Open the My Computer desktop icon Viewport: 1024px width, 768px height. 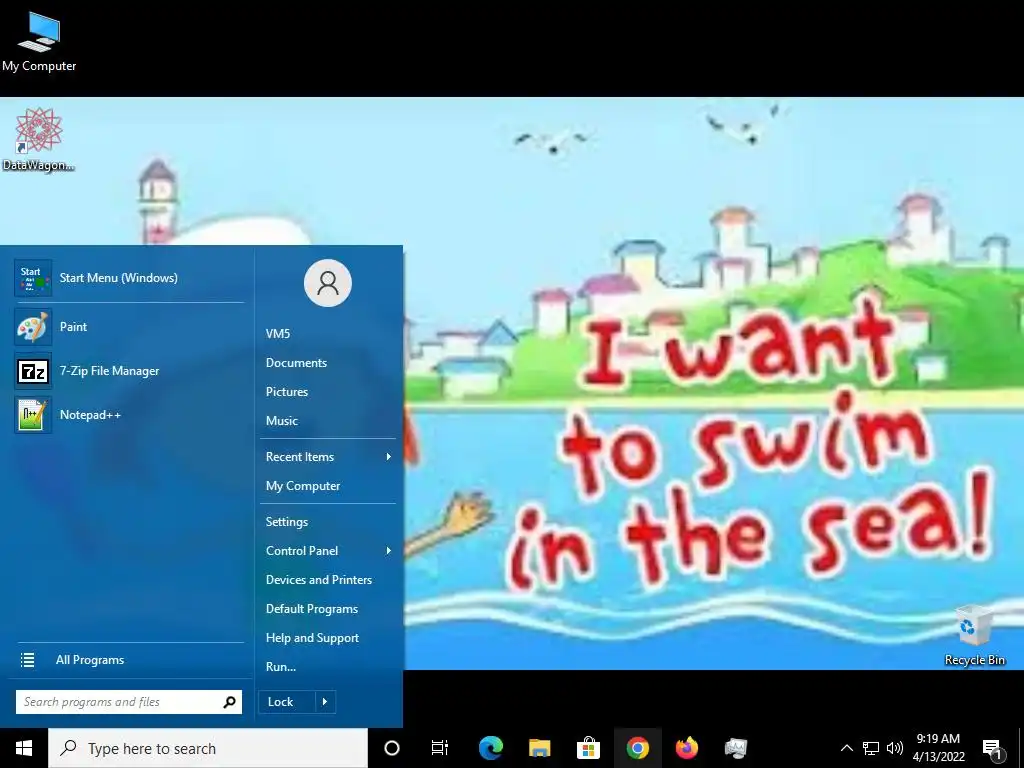(39, 41)
